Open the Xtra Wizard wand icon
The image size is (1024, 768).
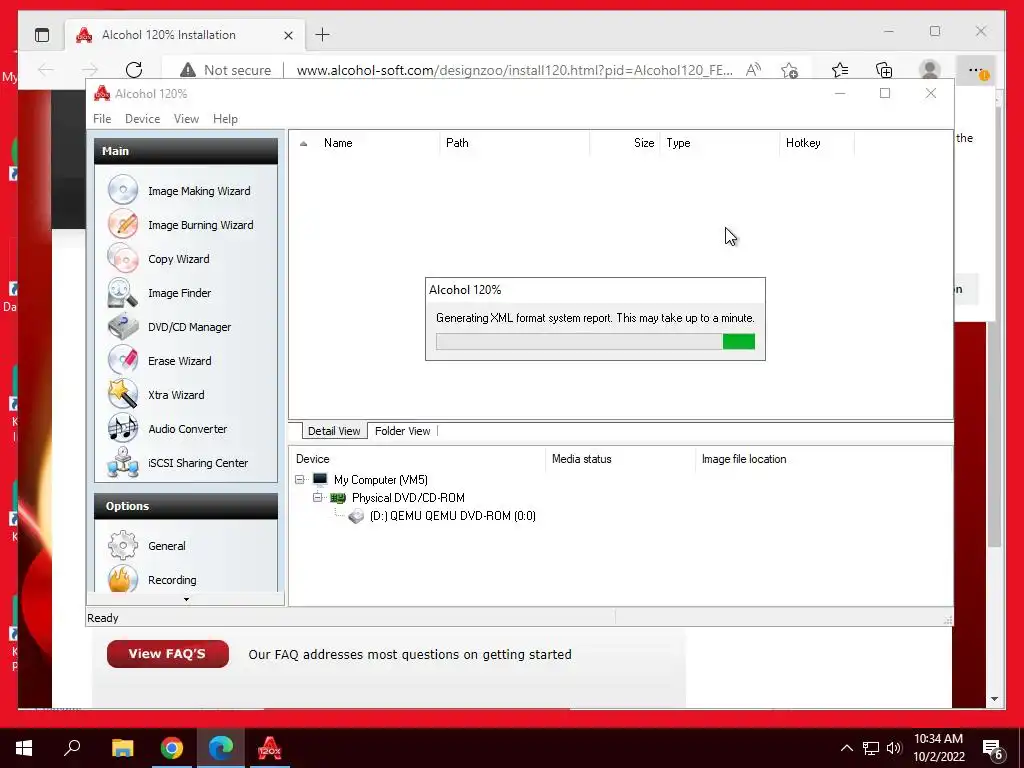(x=123, y=394)
